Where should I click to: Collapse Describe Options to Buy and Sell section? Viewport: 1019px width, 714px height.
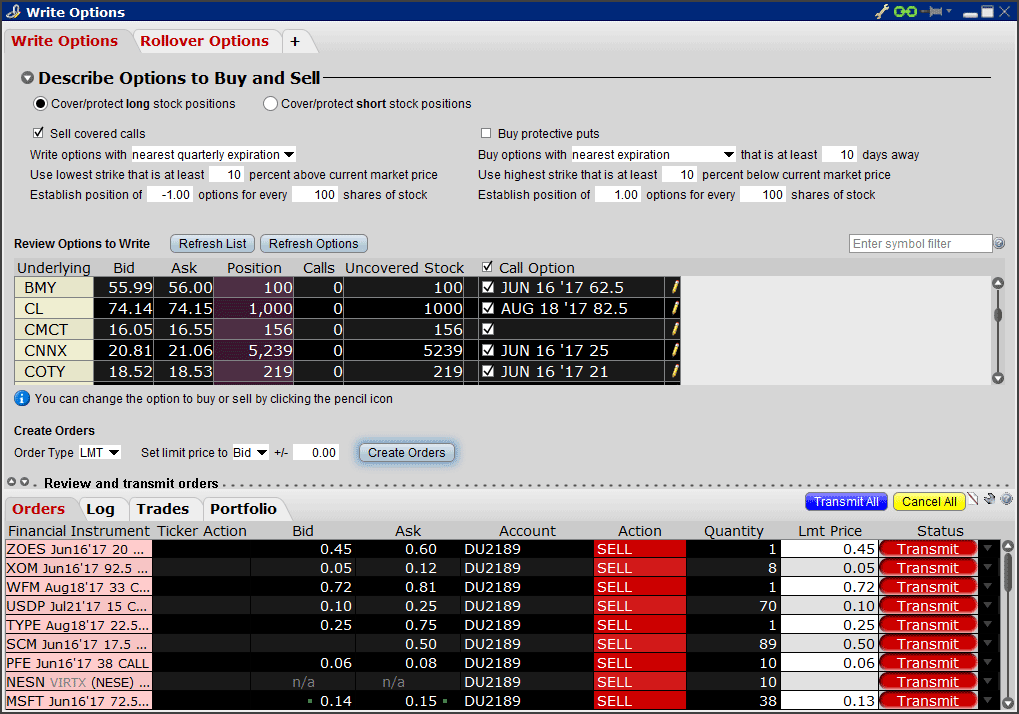27,78
